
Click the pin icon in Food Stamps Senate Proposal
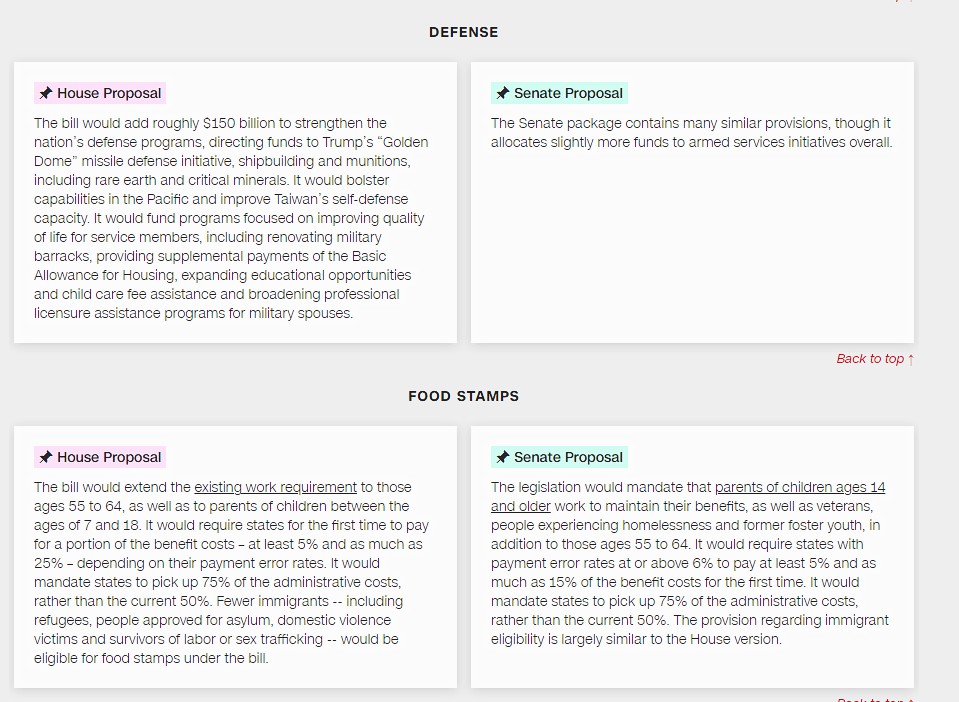(x=502, y=458)
